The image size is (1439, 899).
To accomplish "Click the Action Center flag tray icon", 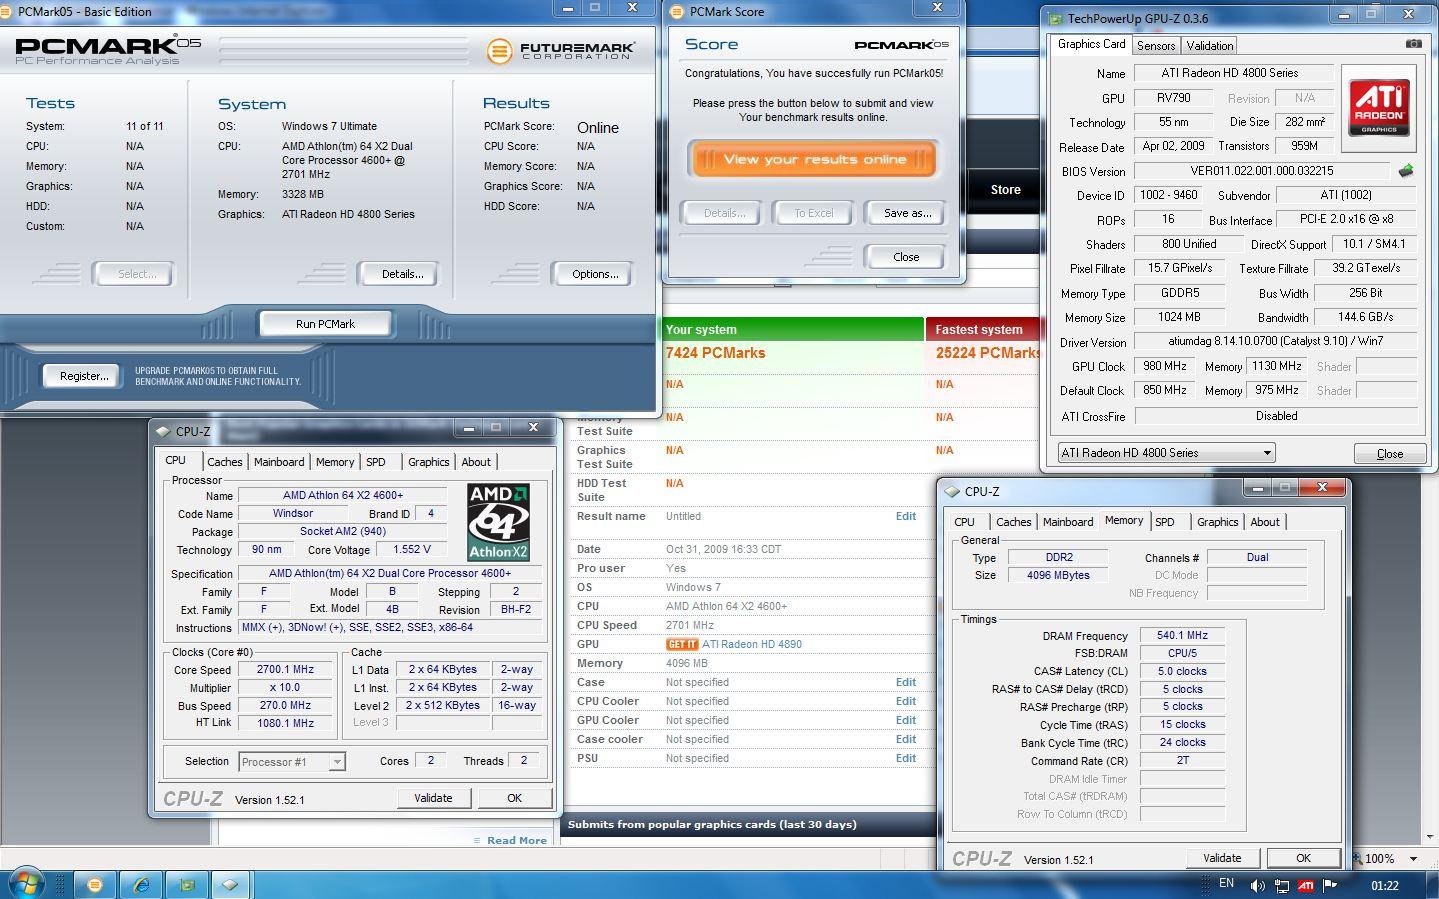I will 1330,885.
